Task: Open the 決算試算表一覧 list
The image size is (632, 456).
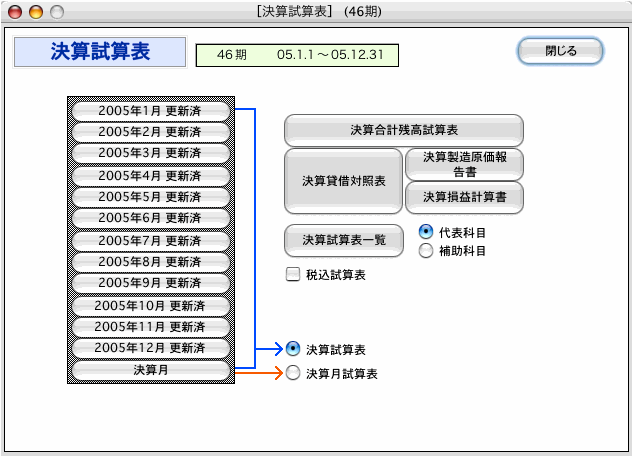Action: click(x=343, y=240)
